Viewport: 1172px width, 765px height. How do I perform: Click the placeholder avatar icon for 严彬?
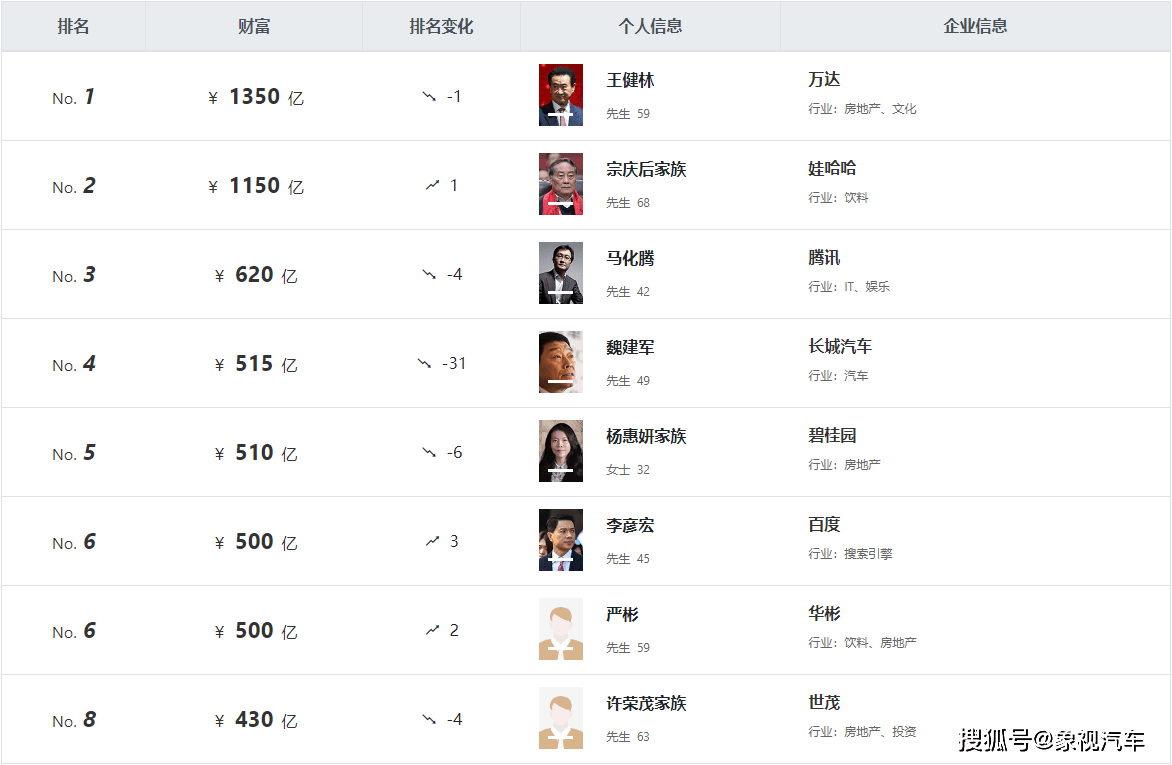[x=561, y=629]
